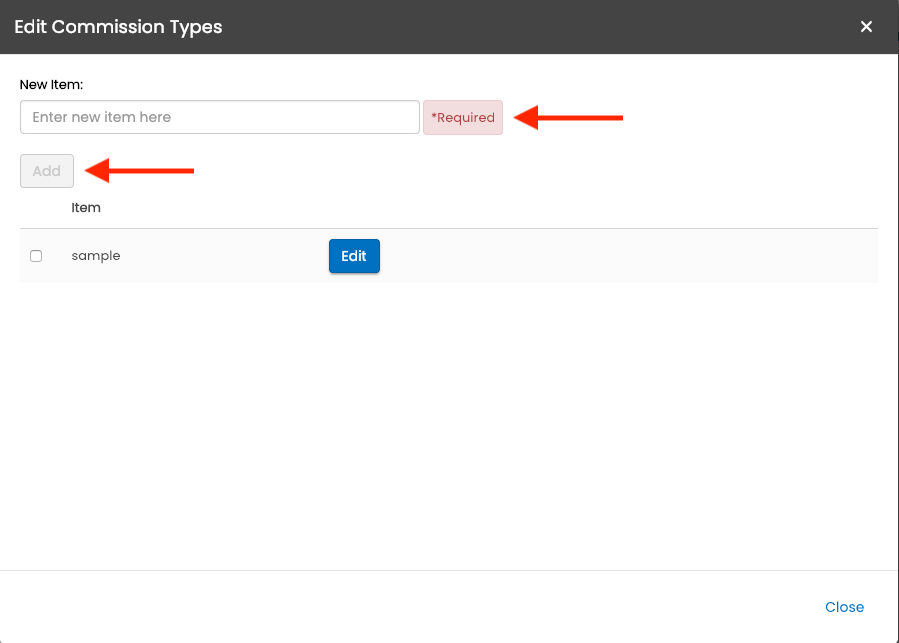Dismiss the dialog with the X icon

click(x=866, y=27)
